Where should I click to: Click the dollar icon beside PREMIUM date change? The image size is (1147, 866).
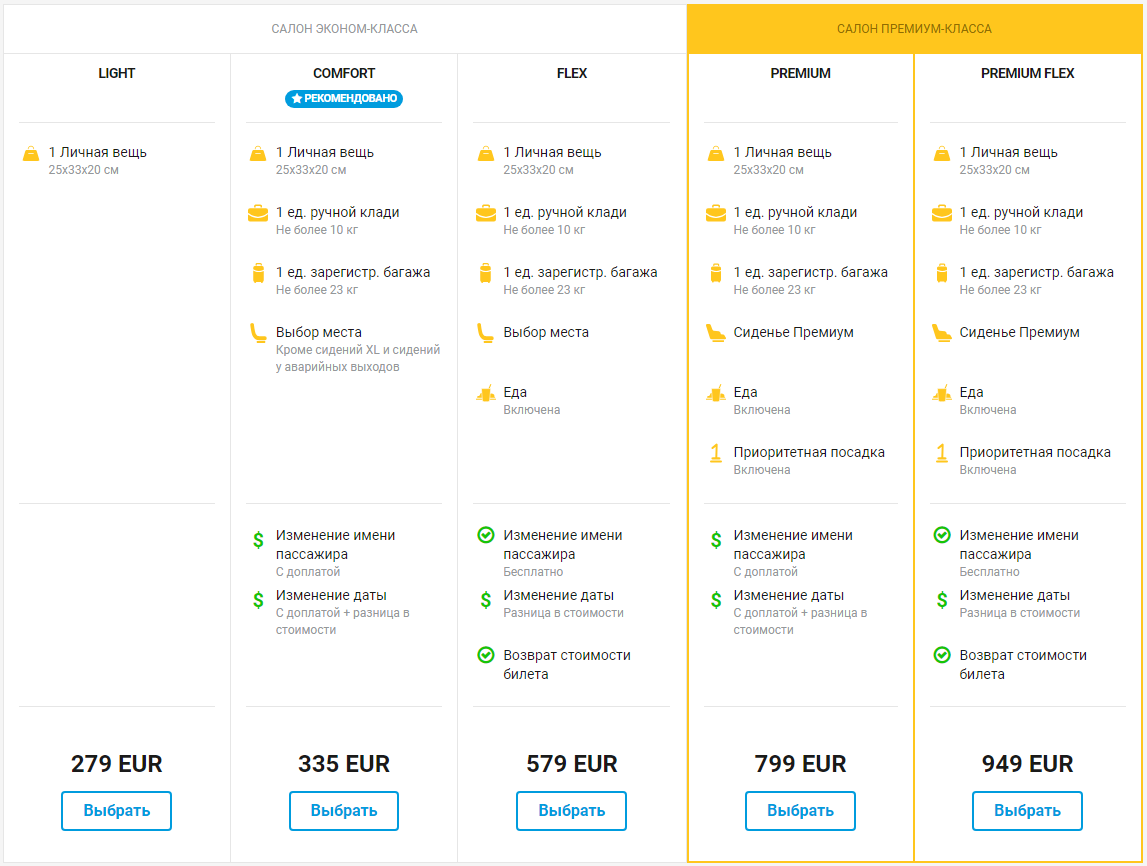(x=716, y=600)
